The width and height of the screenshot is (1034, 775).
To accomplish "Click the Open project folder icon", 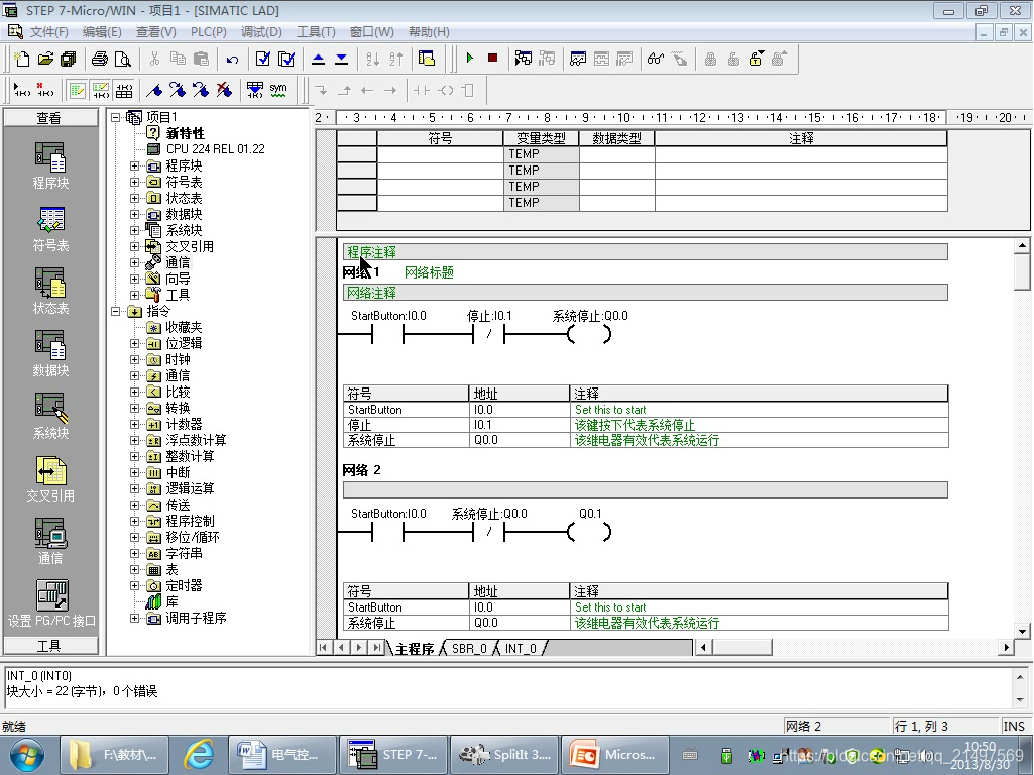I will click(x=45, y=59).
